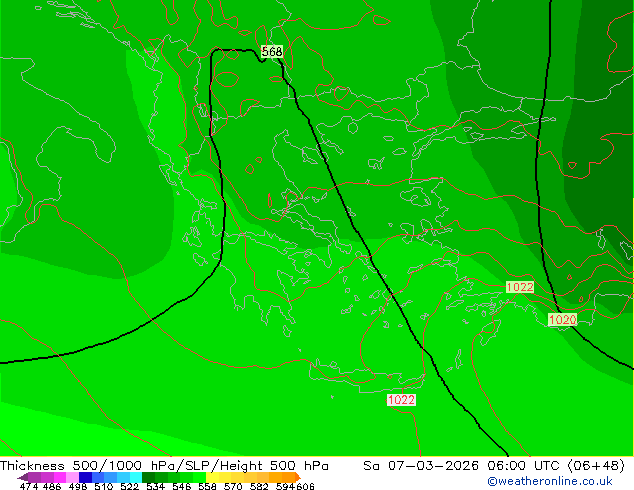Viewport: 634px width, 490px height.
Task: Click the 546 legend value
Action: click(x=182, y=486)
